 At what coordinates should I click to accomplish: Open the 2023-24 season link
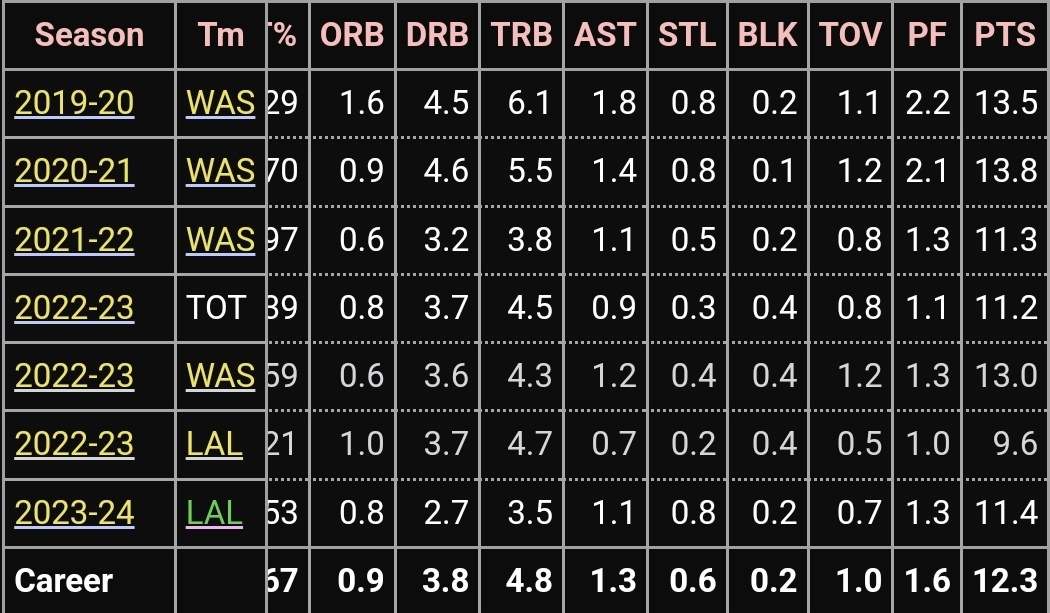coord(74,513)
